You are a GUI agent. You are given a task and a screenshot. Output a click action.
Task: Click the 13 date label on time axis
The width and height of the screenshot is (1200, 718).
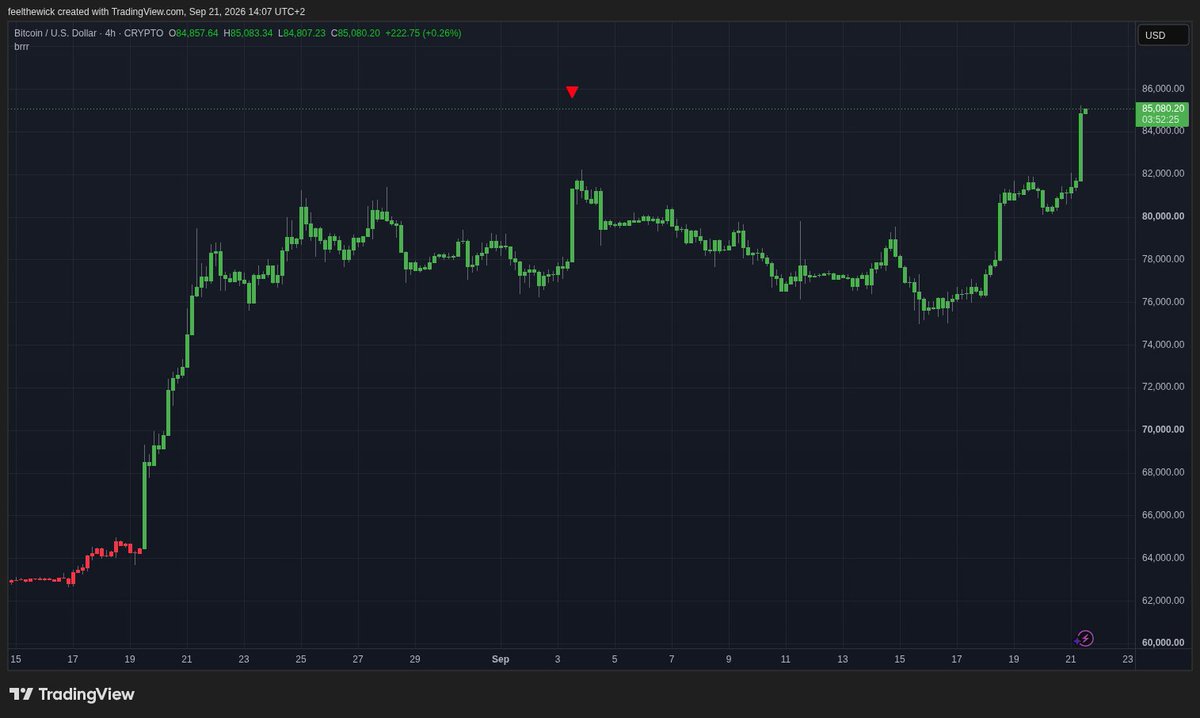(843, 659)
